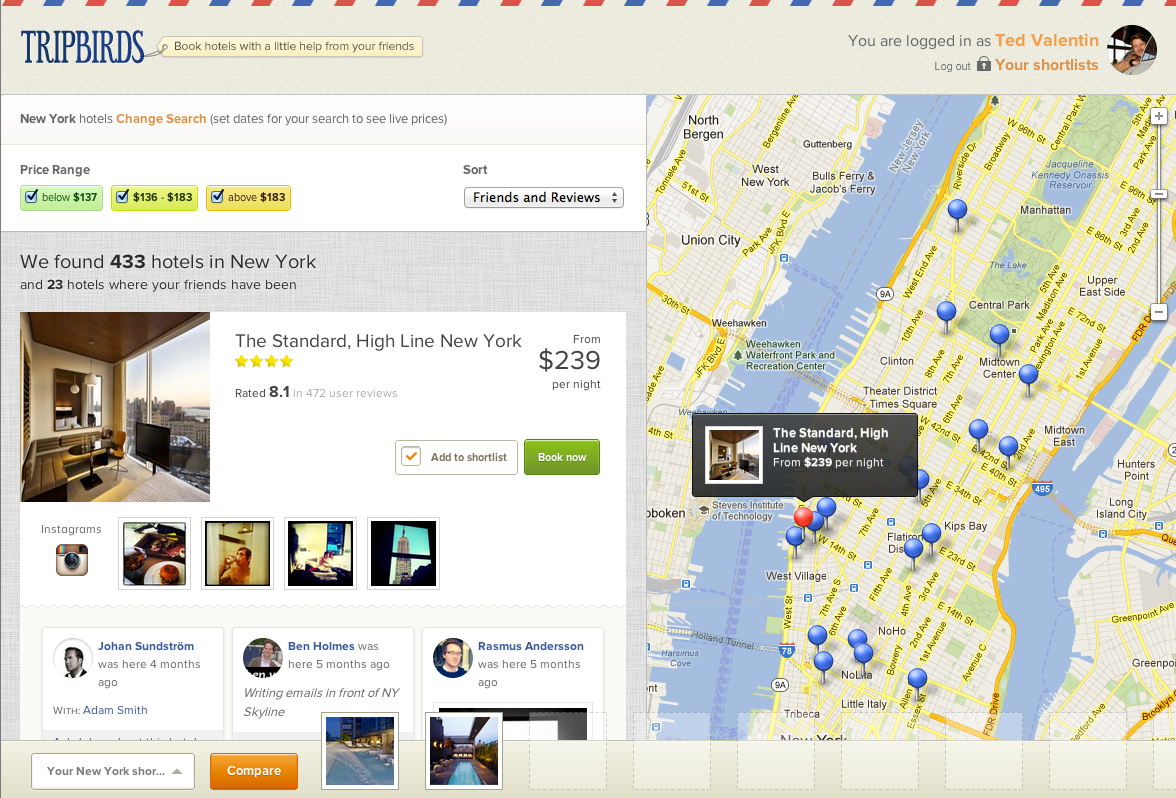Zoom in on the map with plus button

click(x=1159, y=116)
